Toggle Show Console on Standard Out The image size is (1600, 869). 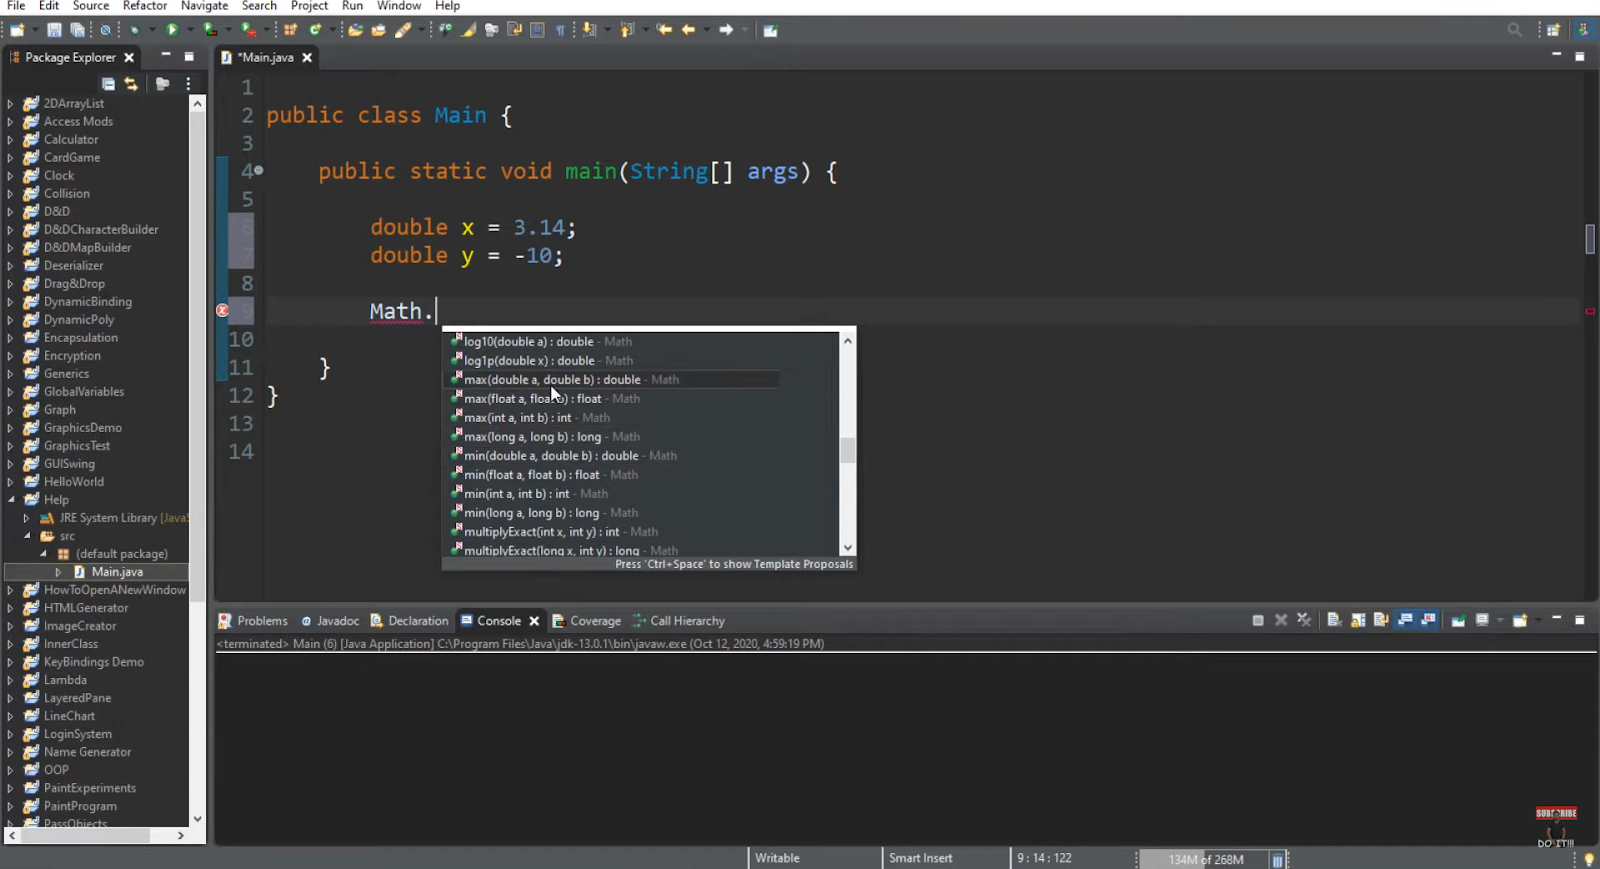pyautogui.click(x=1405, y=621)
